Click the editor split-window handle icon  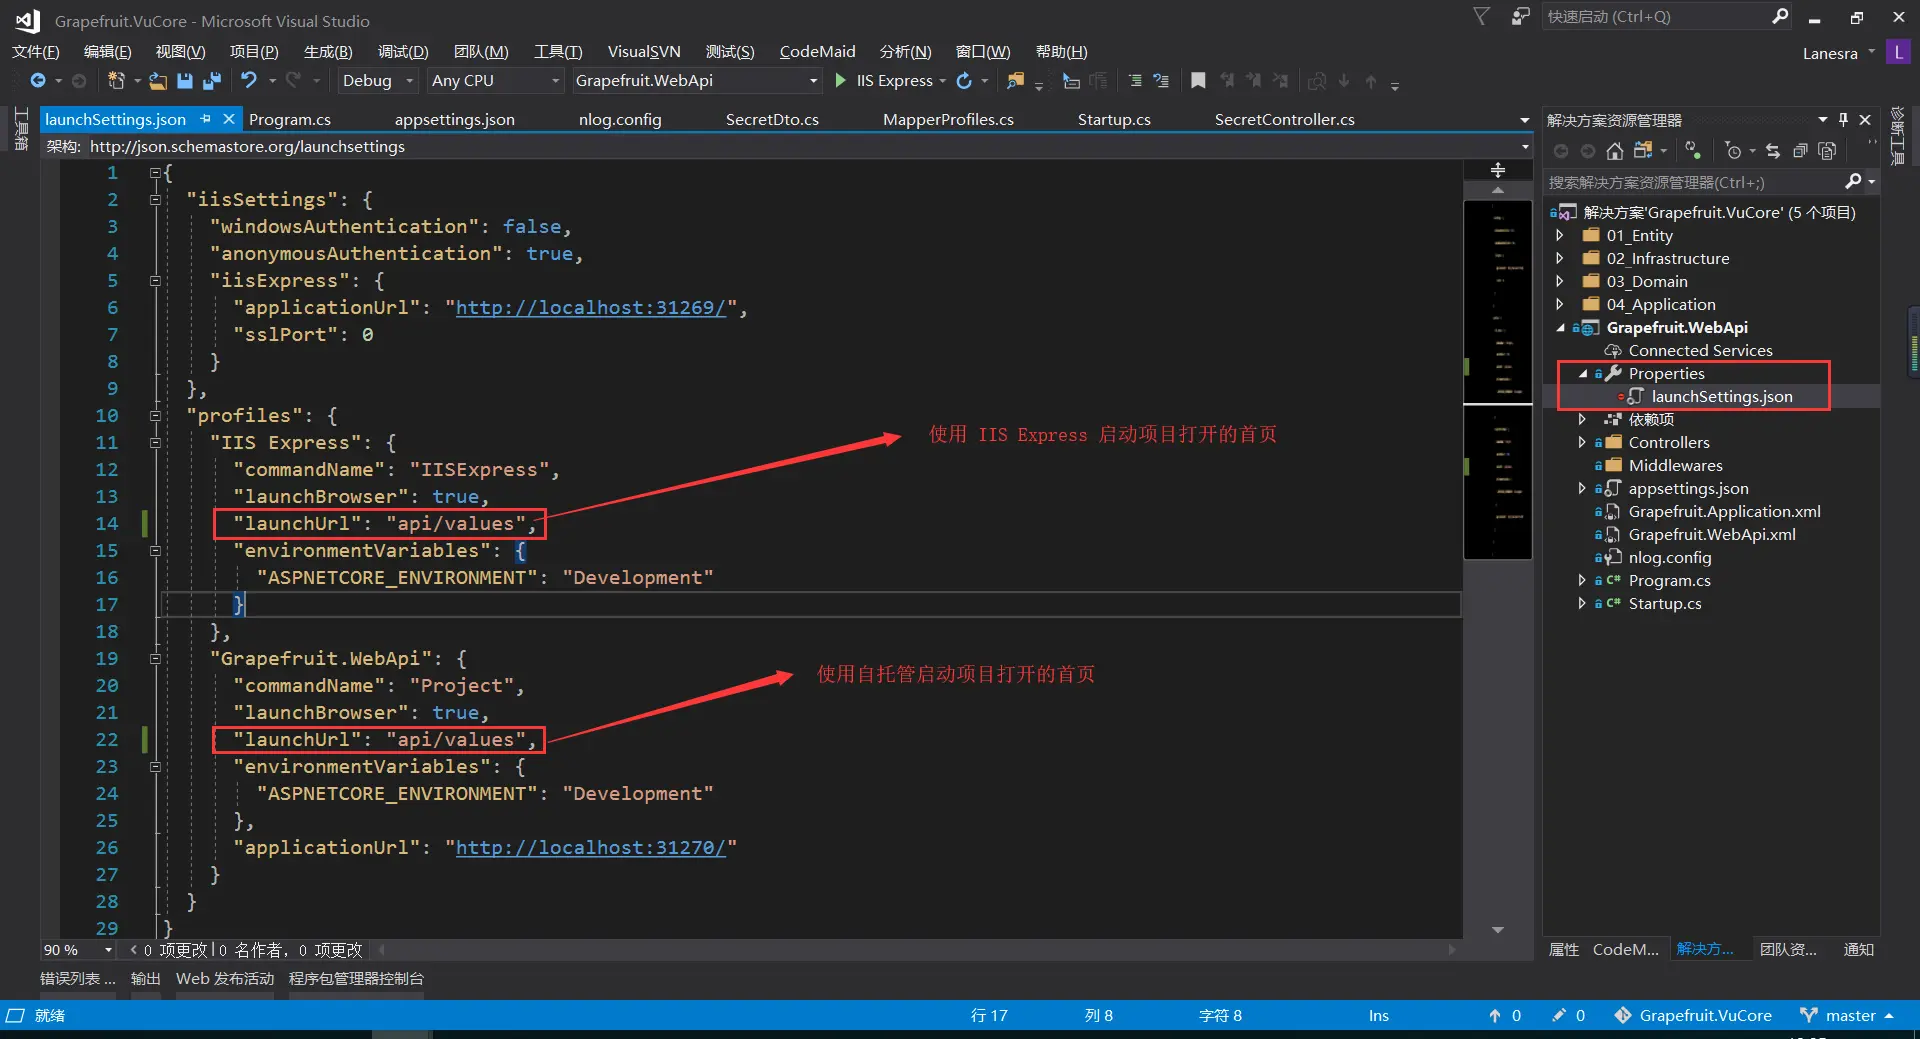(1498, 170)
